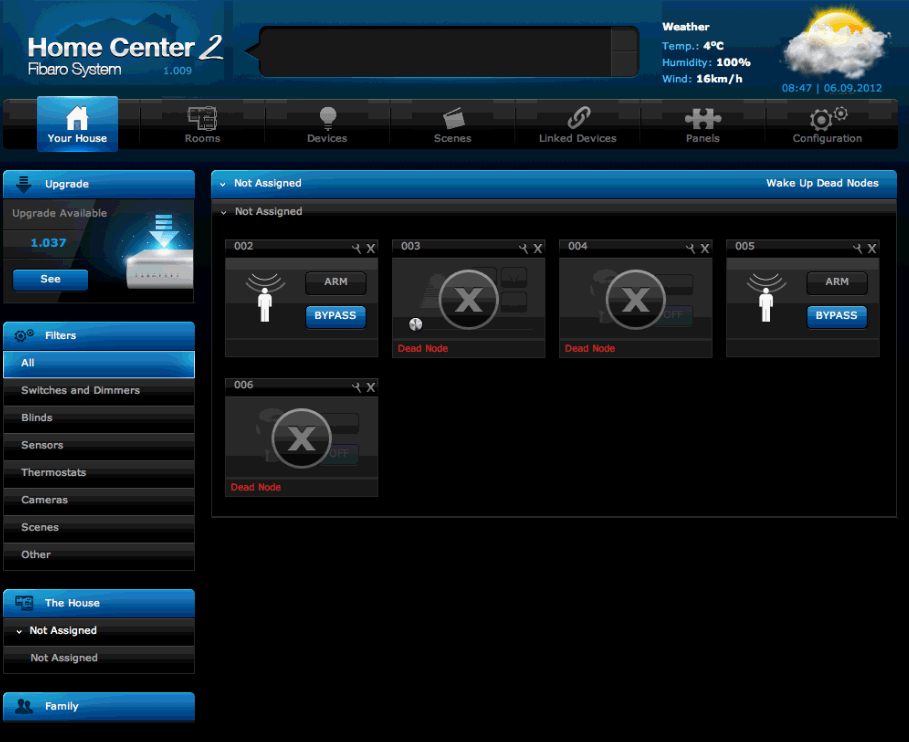Screen dimensions: 909x742
Task: Click The House floor plan icon
Action: pyautogui.click(x=24, y=603)
